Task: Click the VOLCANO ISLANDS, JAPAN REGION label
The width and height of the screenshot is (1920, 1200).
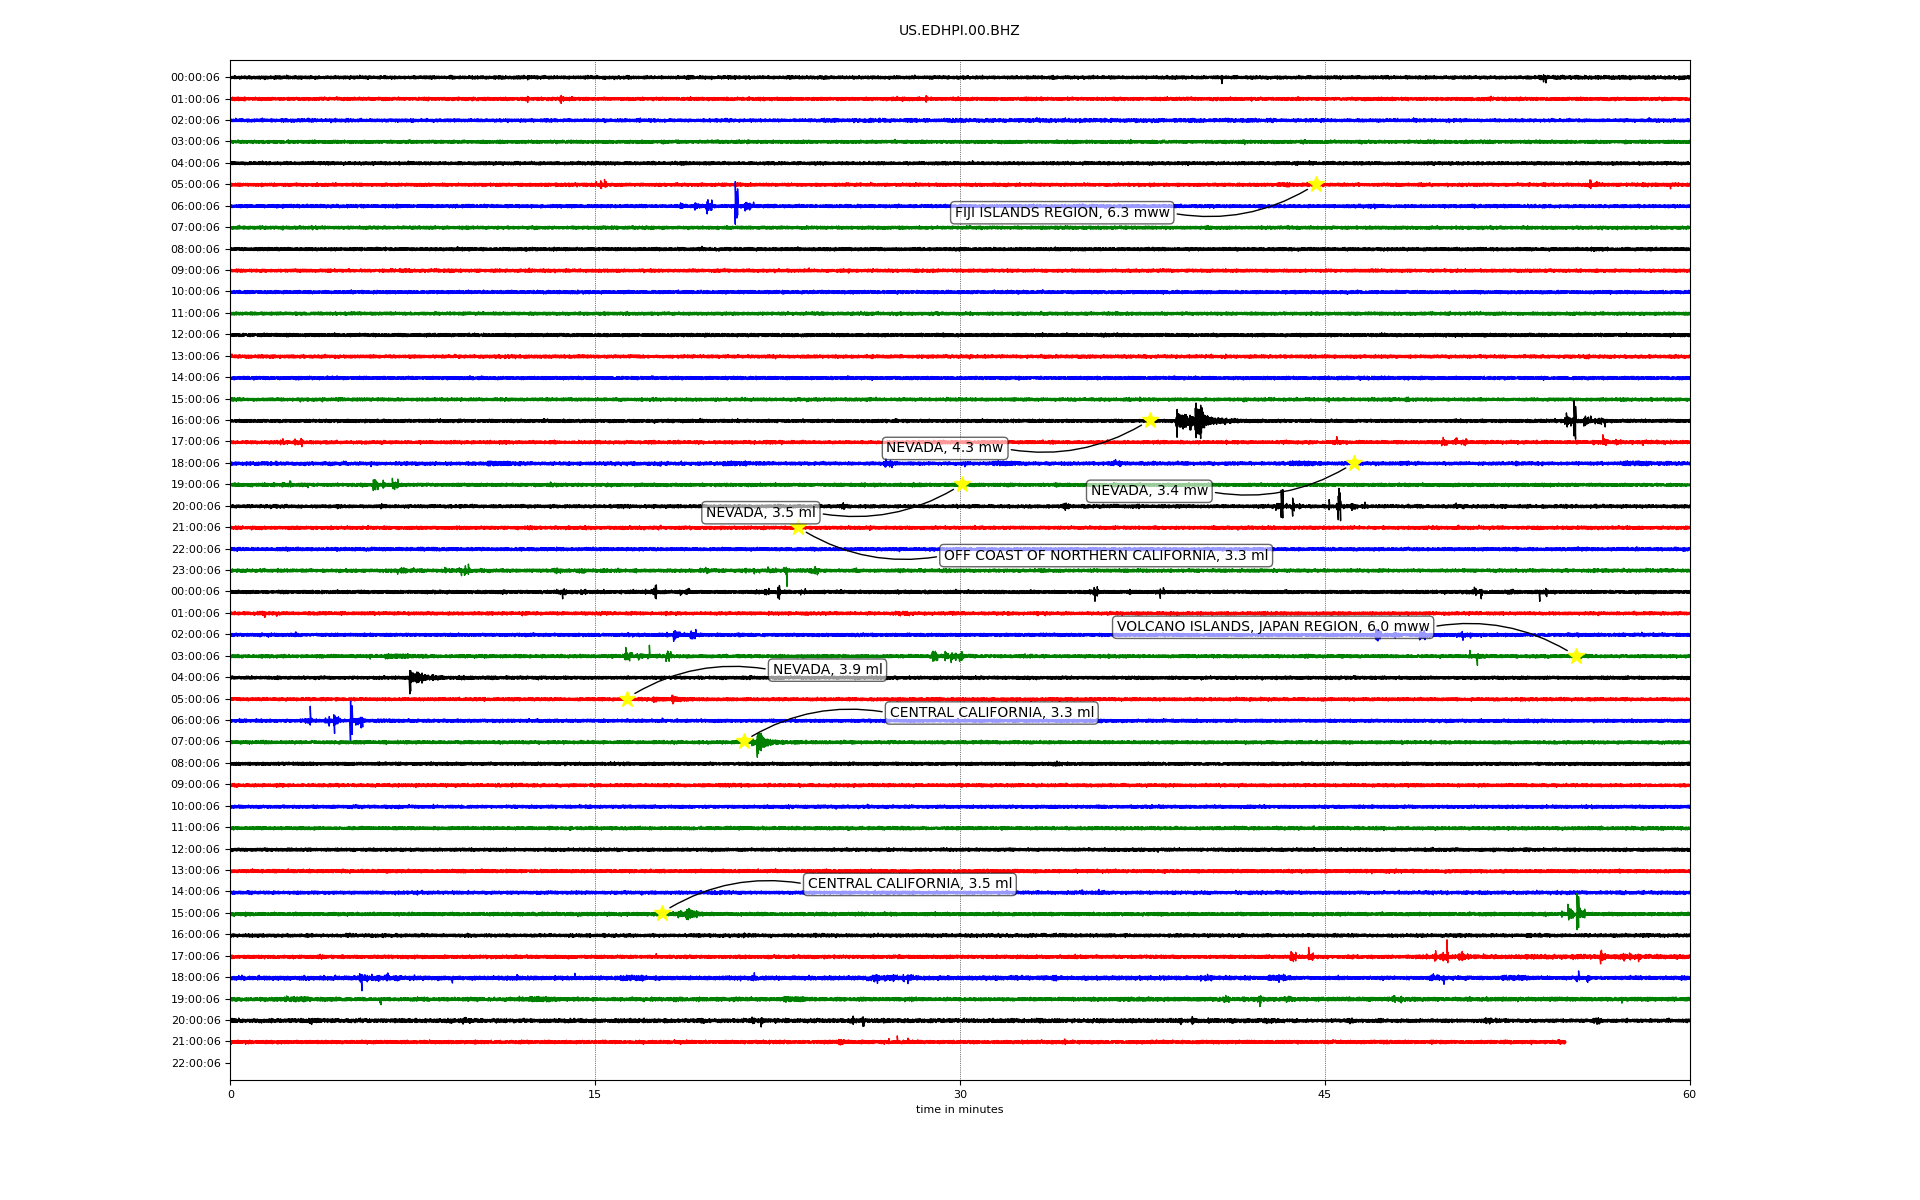Action: pyautogui.click(x=1272, y=627)
